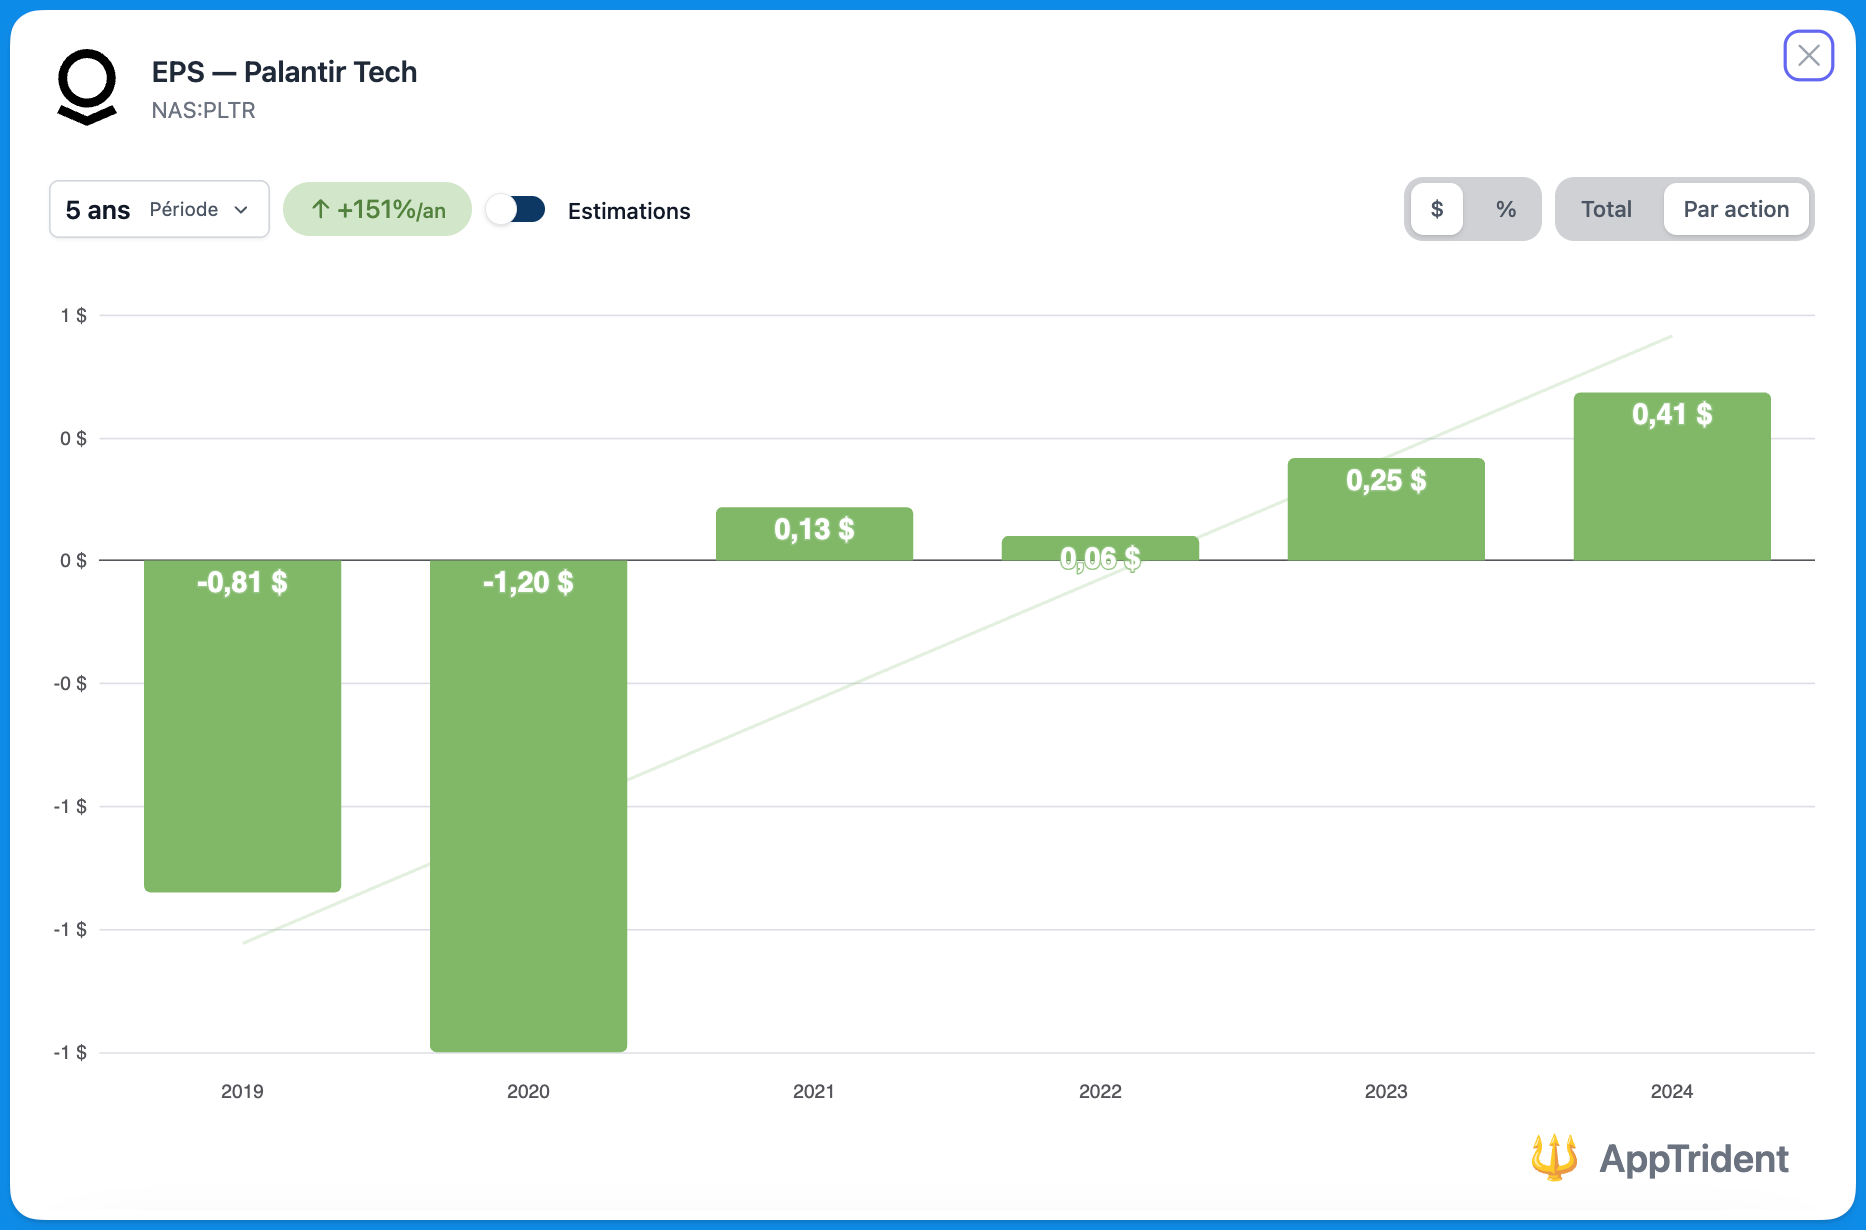Screen dimensions: 1866x1230
Task: Expand period selector chevron arrow
Action: (241, 210)
